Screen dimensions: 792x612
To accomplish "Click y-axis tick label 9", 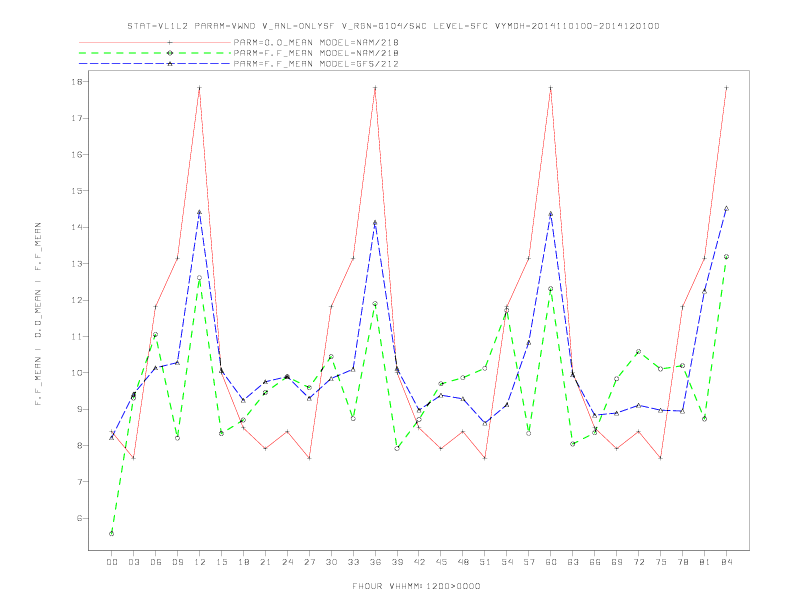I will [79, 409].
